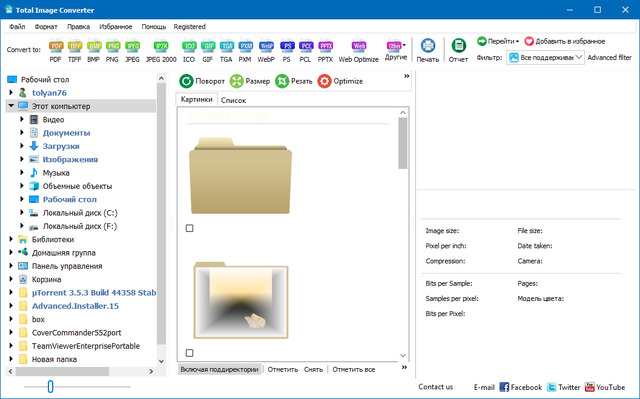This screenshot has width=640, height=399.
Task: Open the Правка menu
Action: (x=78, y=27)
